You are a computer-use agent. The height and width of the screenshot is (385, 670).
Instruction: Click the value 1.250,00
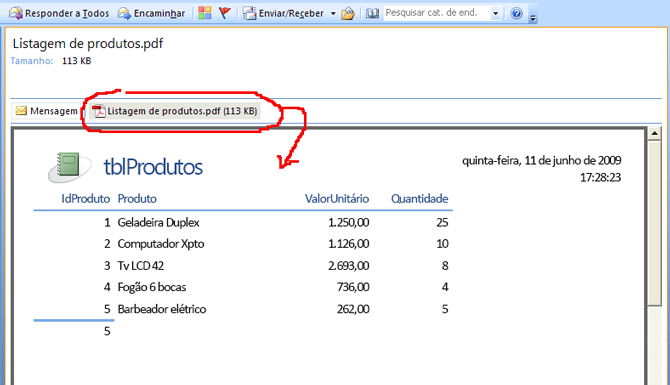[x=349, y=223]
